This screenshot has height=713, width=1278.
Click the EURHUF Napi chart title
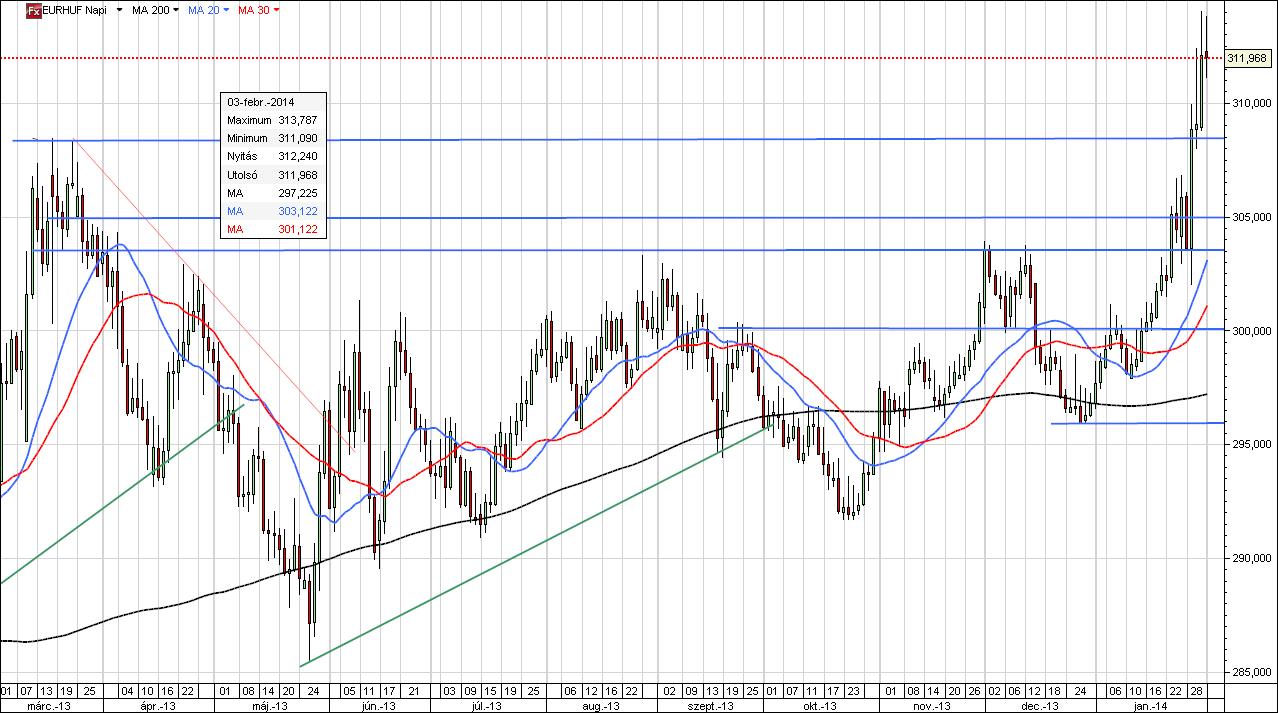[x=75, y=10]
